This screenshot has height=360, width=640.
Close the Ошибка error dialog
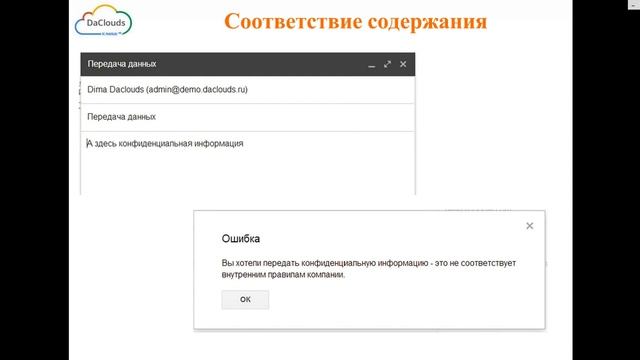[x=529, y=226]
